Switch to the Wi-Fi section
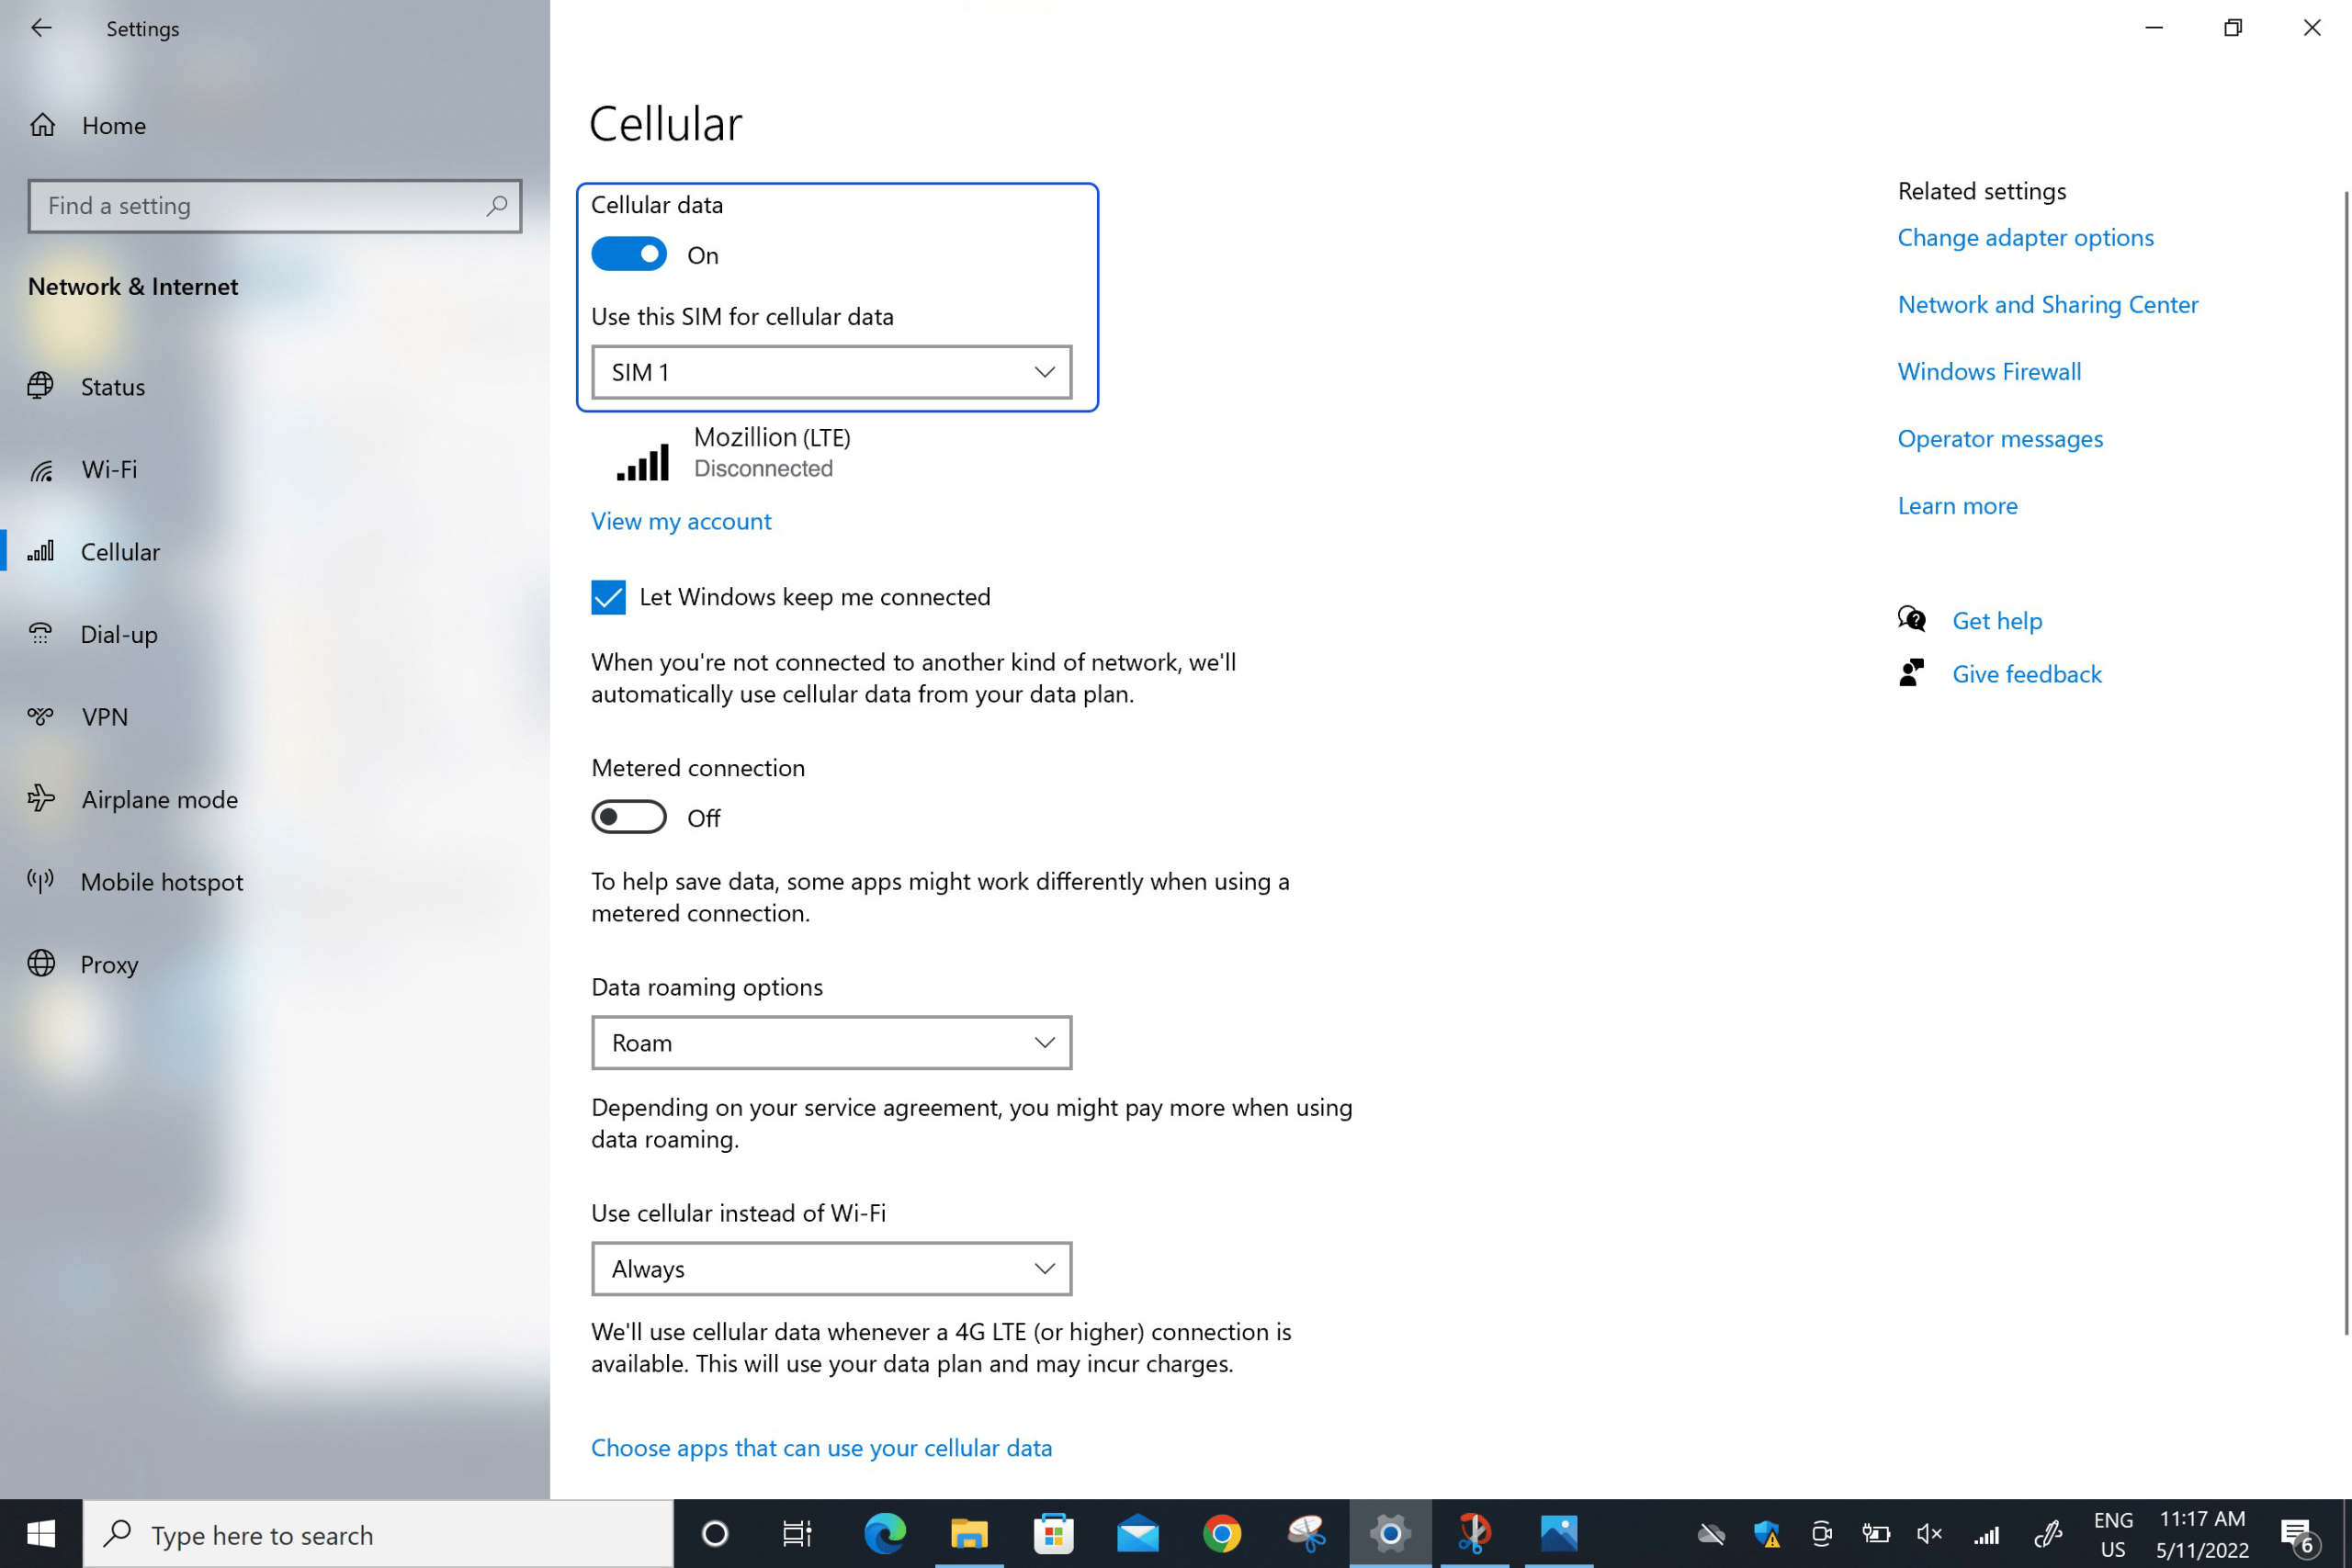2352x1568 pixels. point(109,469)
